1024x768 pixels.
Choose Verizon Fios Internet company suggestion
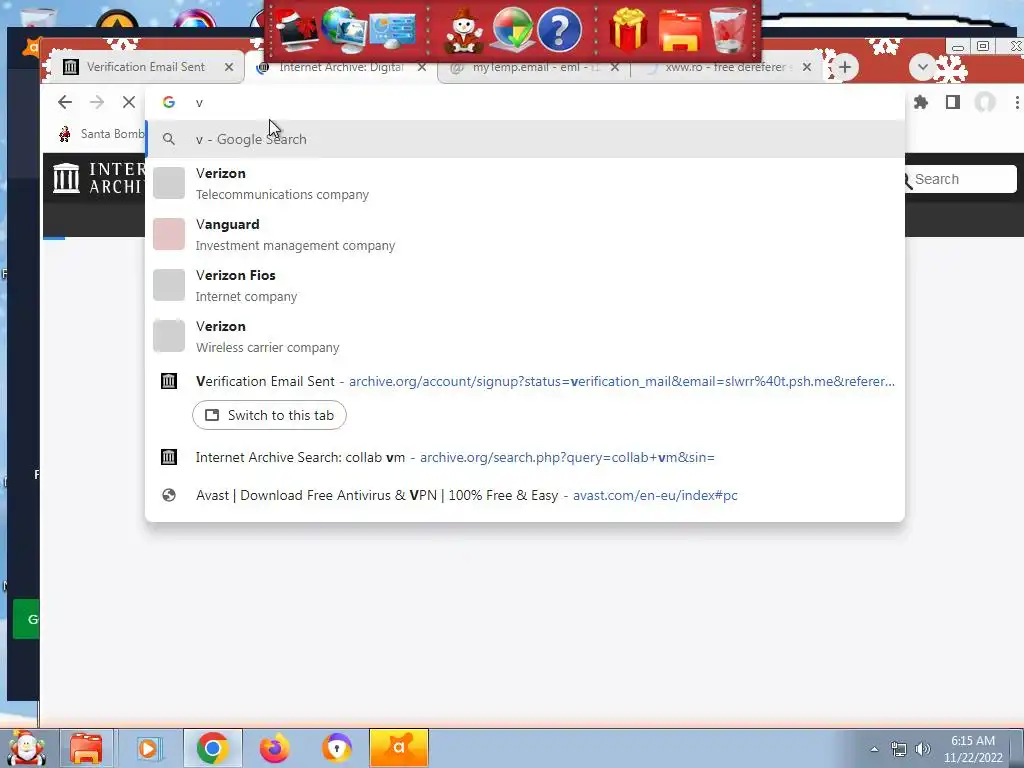(524, 285)
